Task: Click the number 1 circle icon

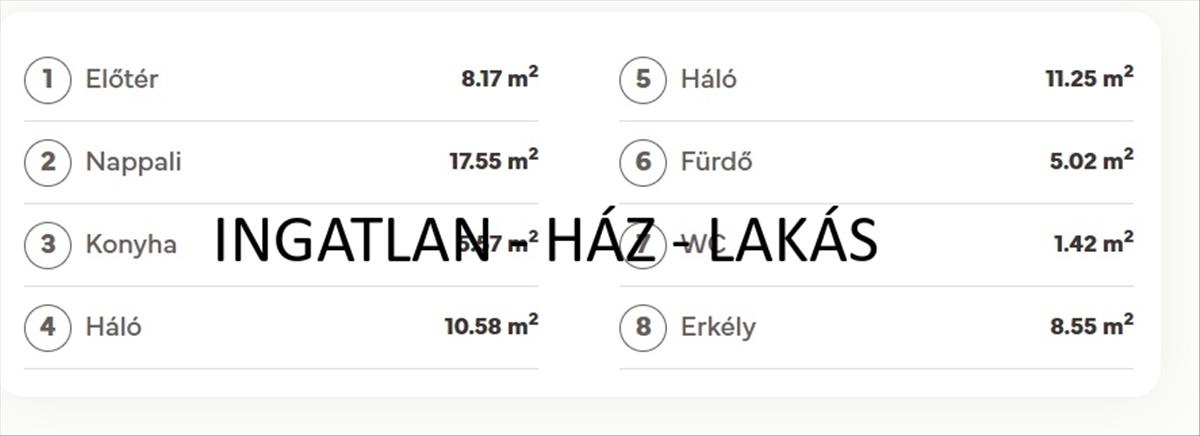Action: pos(48,79)
